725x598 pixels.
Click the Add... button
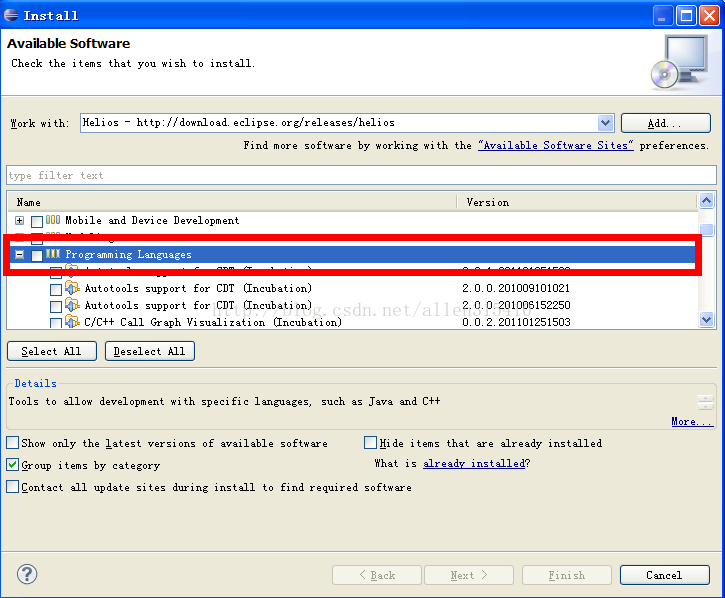(x=665, y=123)
